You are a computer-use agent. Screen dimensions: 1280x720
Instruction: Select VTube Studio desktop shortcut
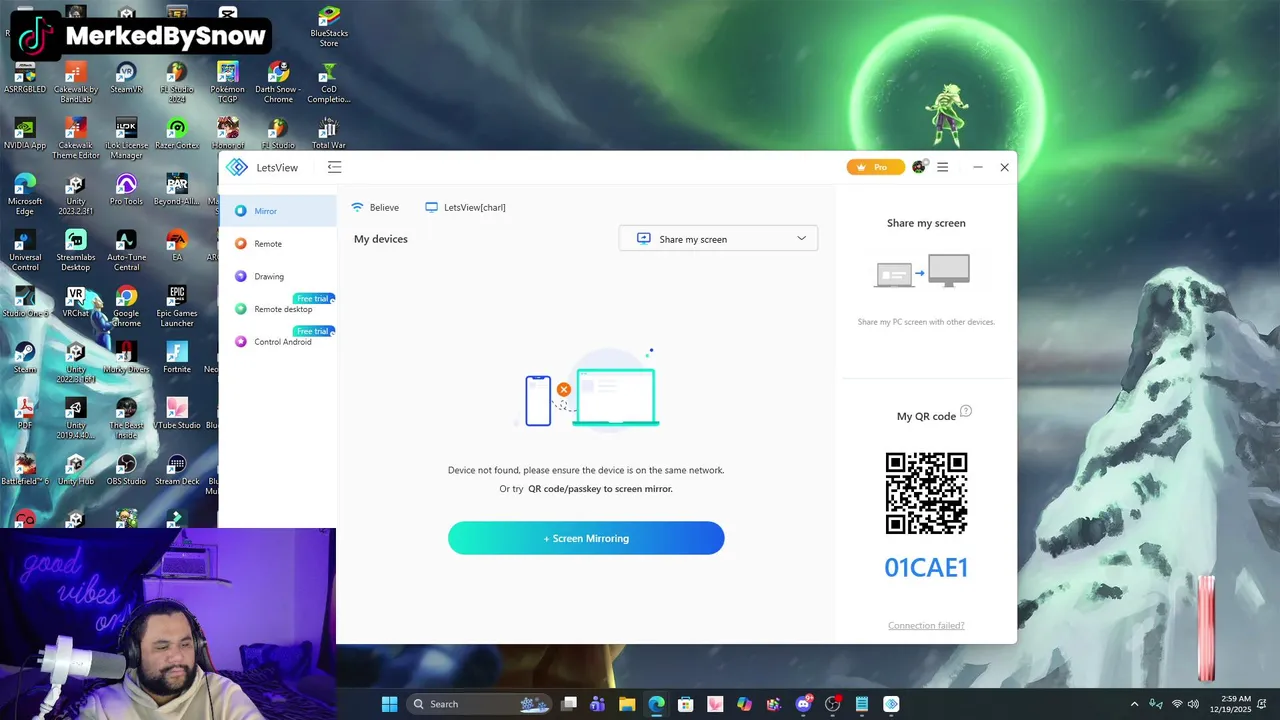click(177, 414)
